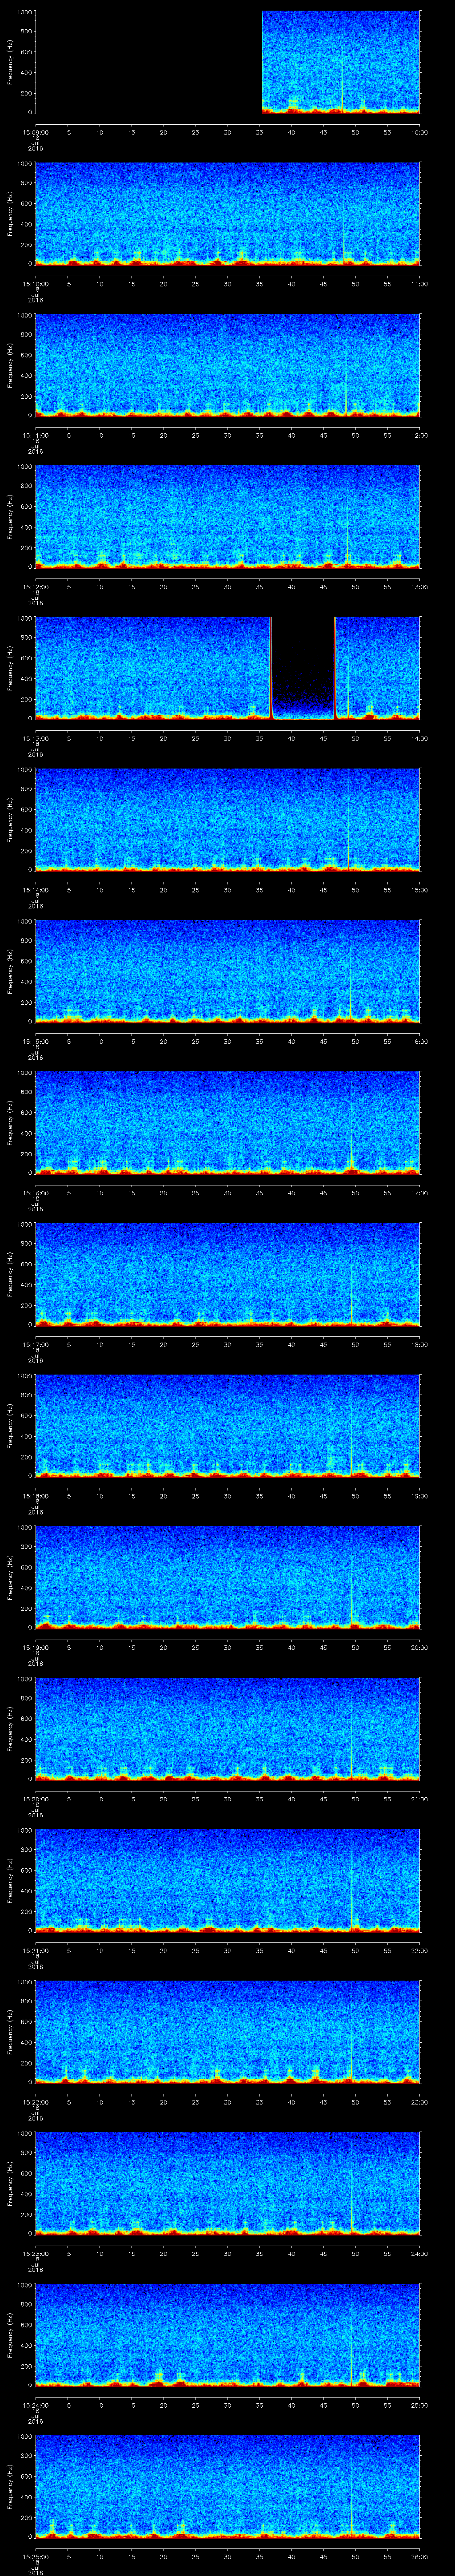Screen dimensions: 455x2576
Task: Select the spectrogram starting at 15:18:00
Action: click(x=227, y=1426)
